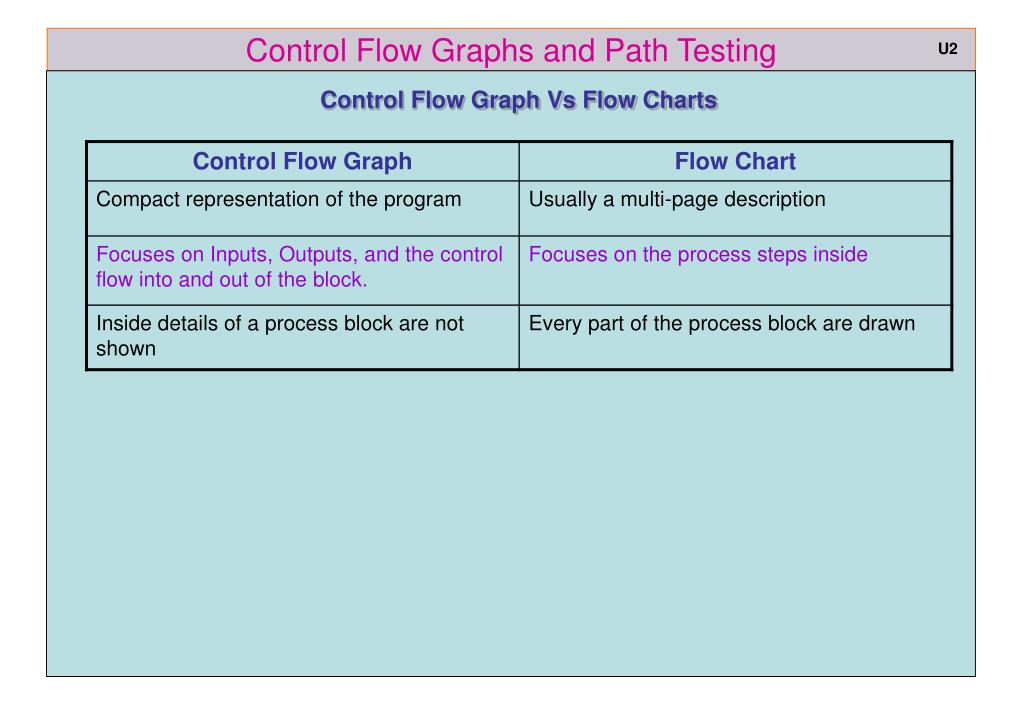Click "flow into and out of the block." line

(232, 280)
